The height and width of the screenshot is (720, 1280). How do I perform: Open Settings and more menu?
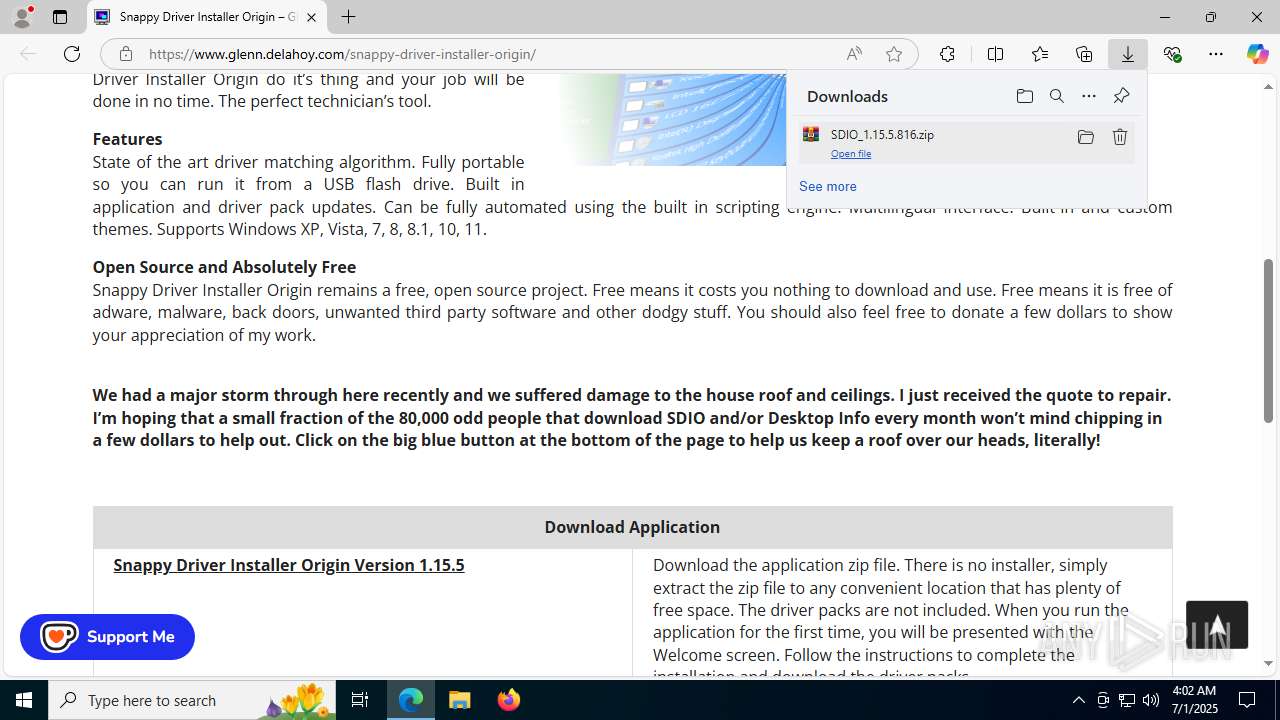(1216, 54)
